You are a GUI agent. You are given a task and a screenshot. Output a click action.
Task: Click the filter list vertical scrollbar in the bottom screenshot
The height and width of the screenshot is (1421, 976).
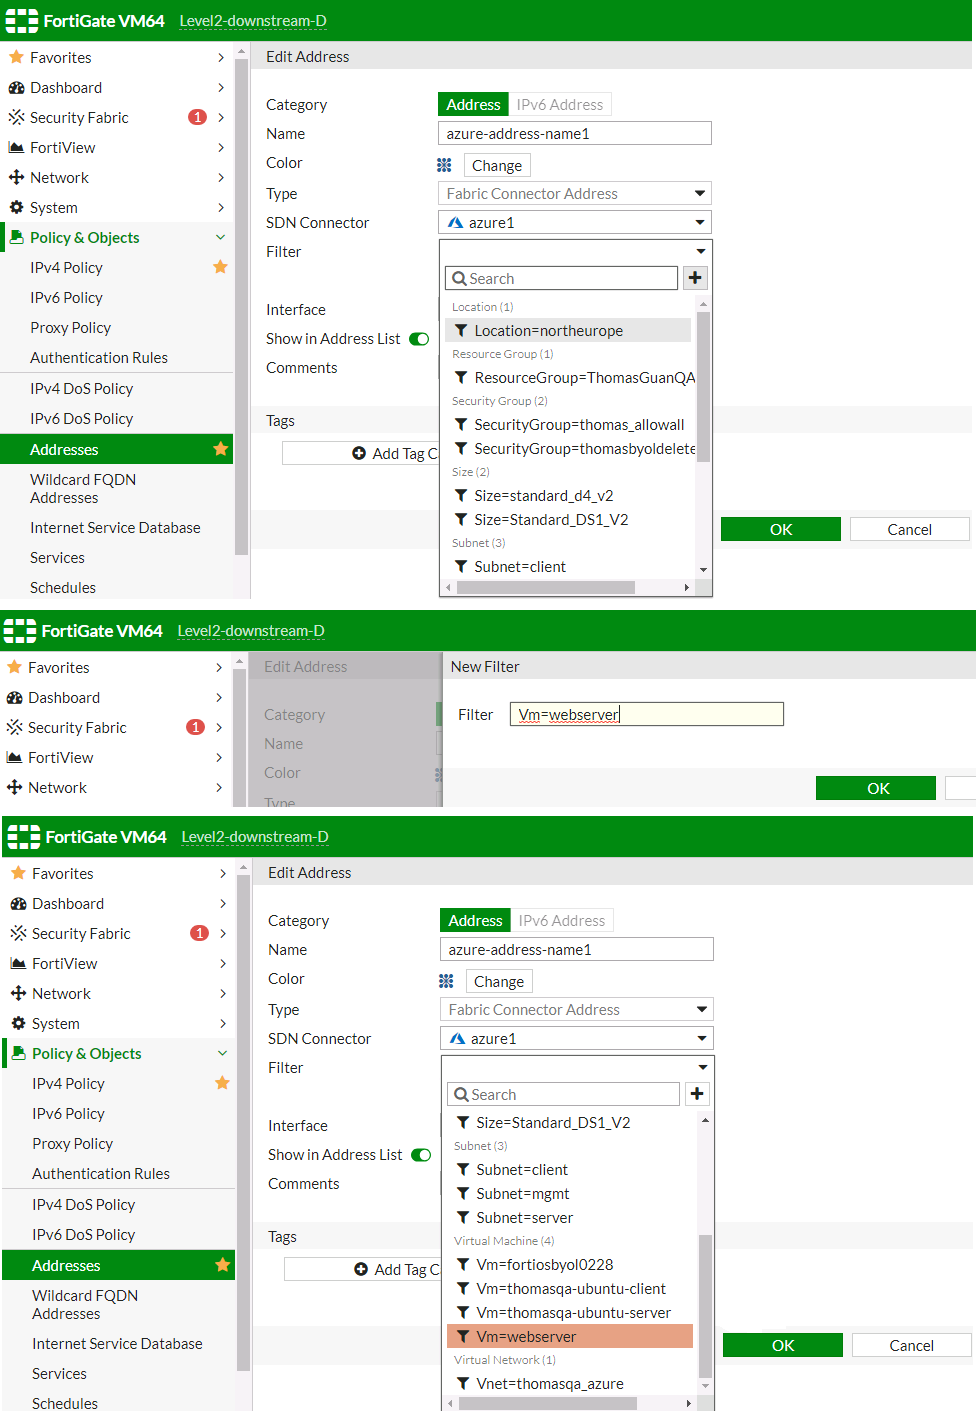(x=705, y=1305)
